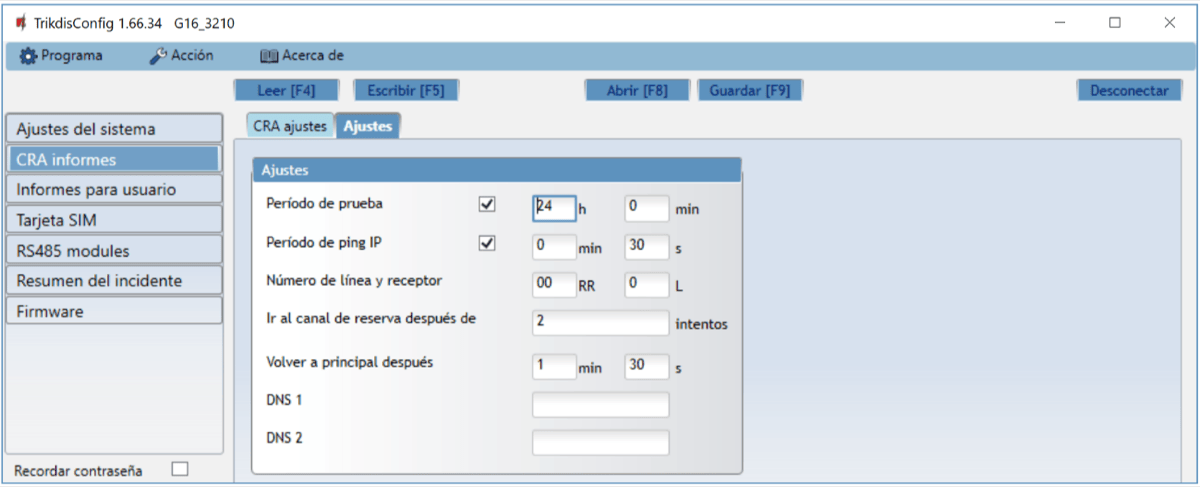Open Informes para usuario section
The image size is (1200, 487).
[113, 189]
